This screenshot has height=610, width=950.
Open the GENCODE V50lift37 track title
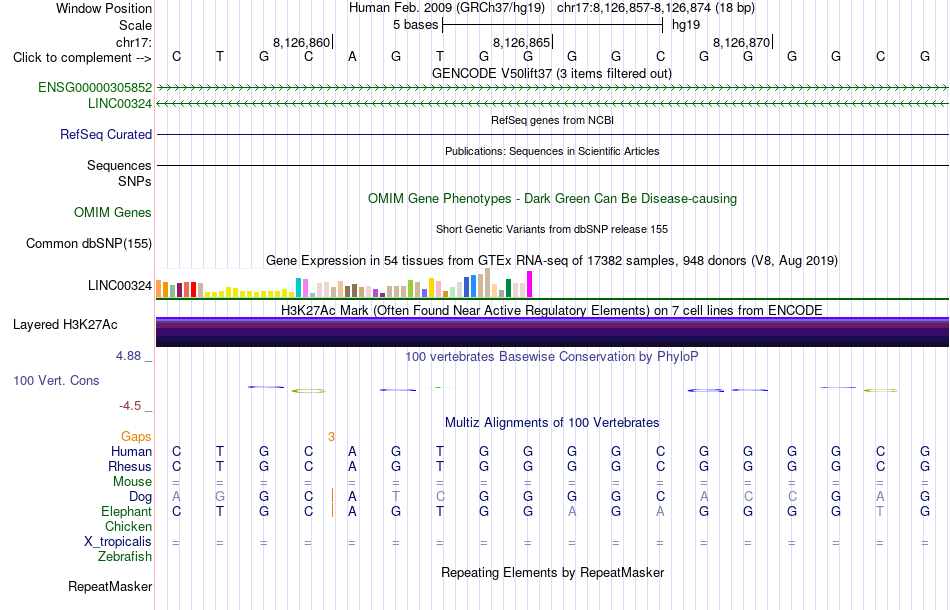pos(552,73)
